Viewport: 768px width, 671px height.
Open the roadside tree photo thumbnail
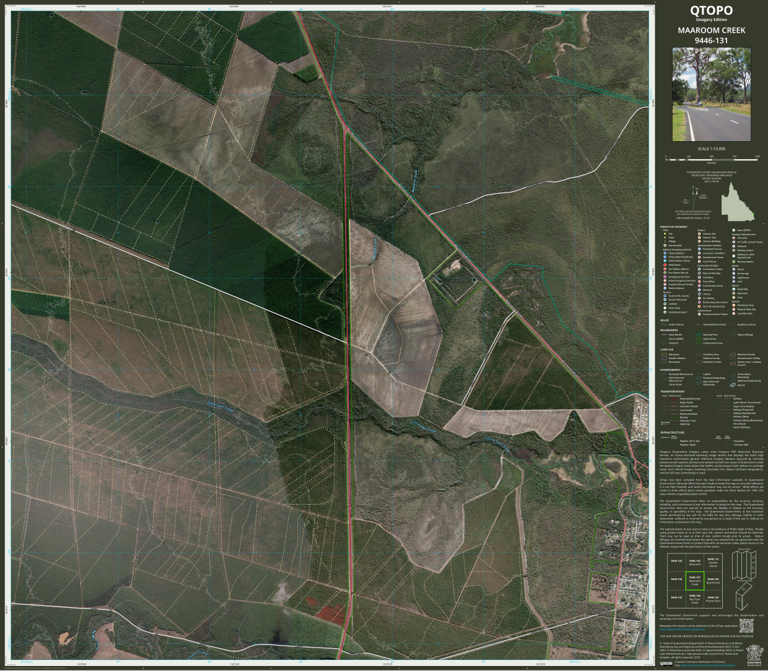[711, 94]
